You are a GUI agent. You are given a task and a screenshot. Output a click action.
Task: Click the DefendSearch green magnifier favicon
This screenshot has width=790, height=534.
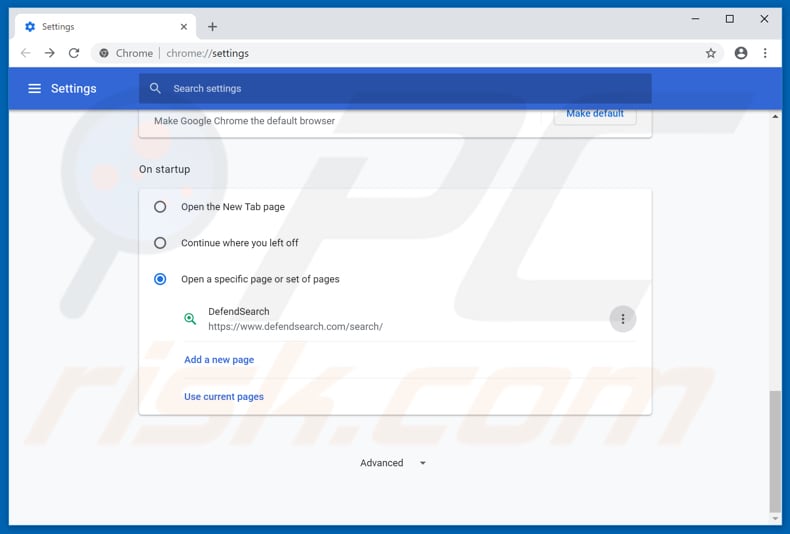(190, 318)
